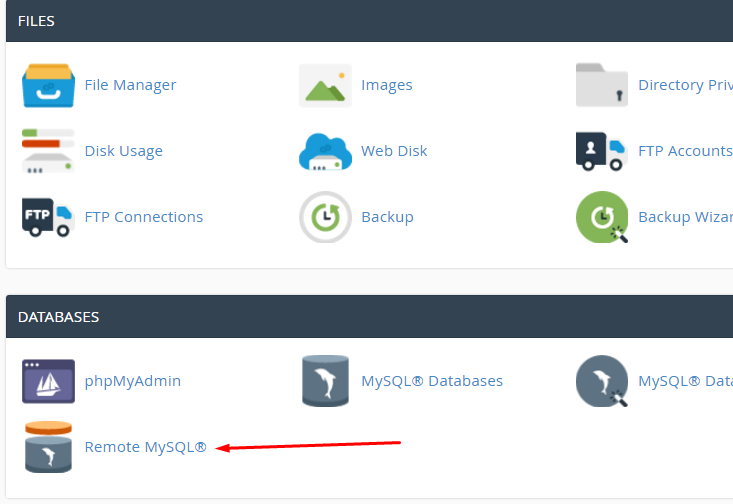This screenshot has width=733, height=504.
Task: Click the Web Disk cloud icon
Action: pos(325,151)
